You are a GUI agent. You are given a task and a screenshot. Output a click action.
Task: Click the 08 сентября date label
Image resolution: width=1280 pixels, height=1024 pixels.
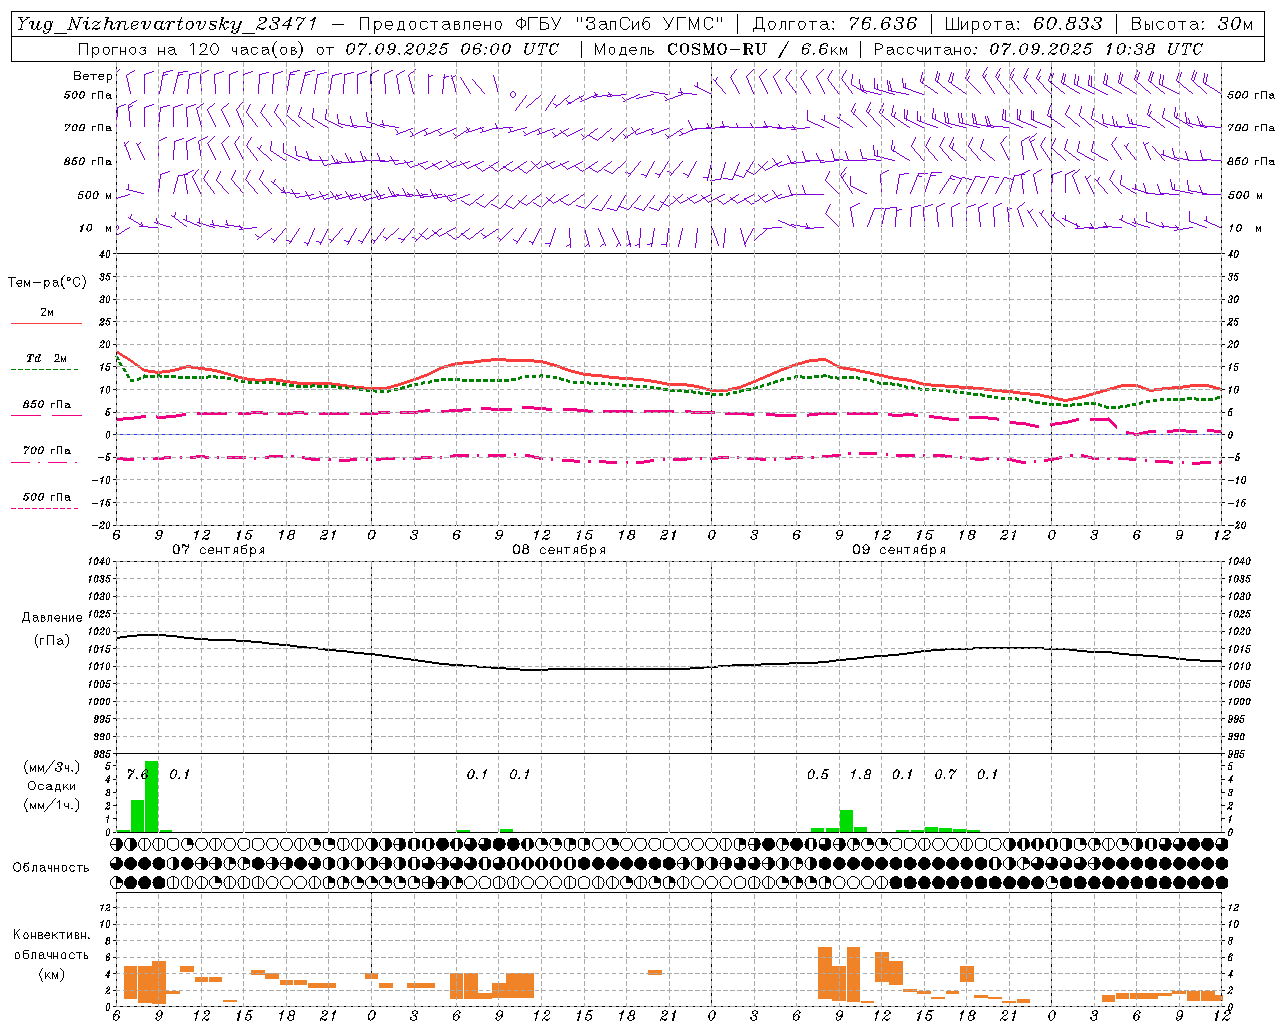558,550
